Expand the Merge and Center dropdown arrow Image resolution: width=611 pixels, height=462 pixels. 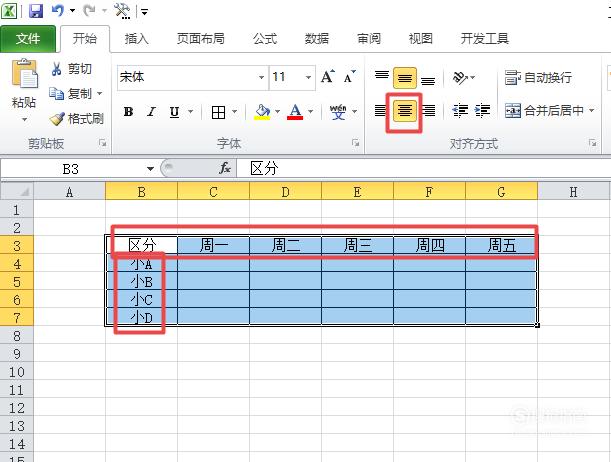point(592,111)
